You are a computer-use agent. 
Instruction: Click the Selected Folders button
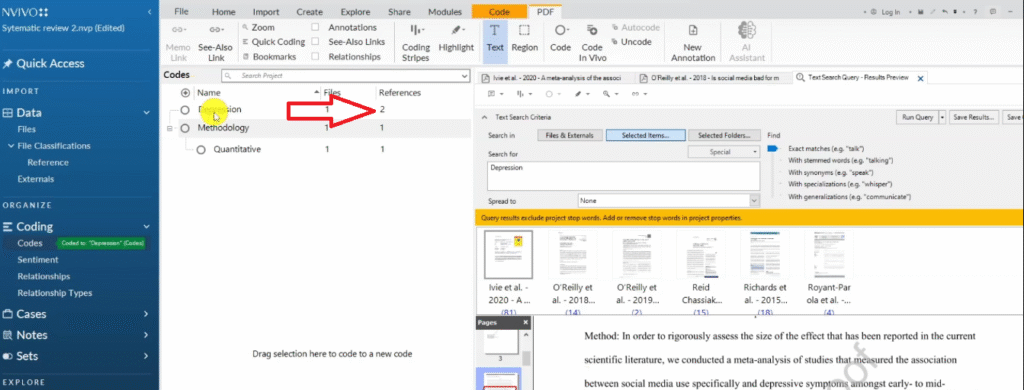click(724, 135)
